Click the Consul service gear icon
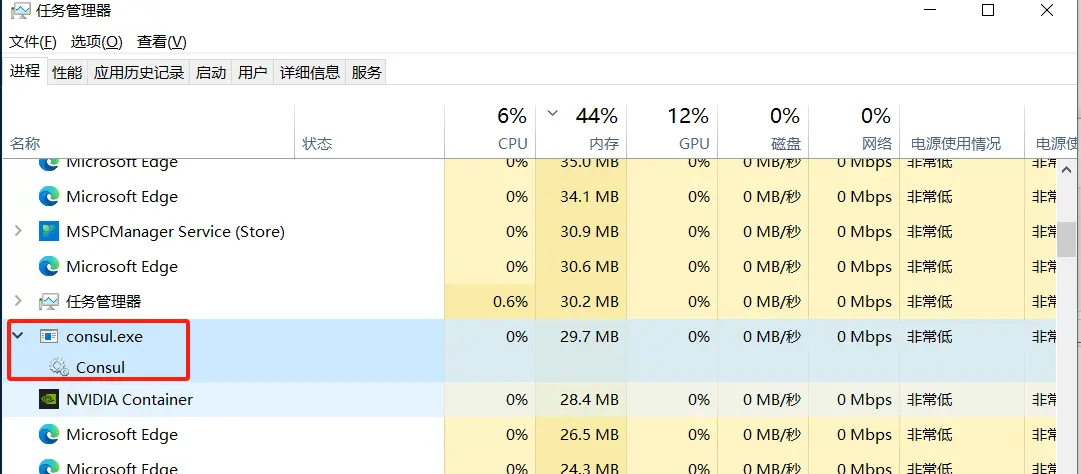Image resolution: width=1081 pixels, height=474 pixels. pos(59,367)
